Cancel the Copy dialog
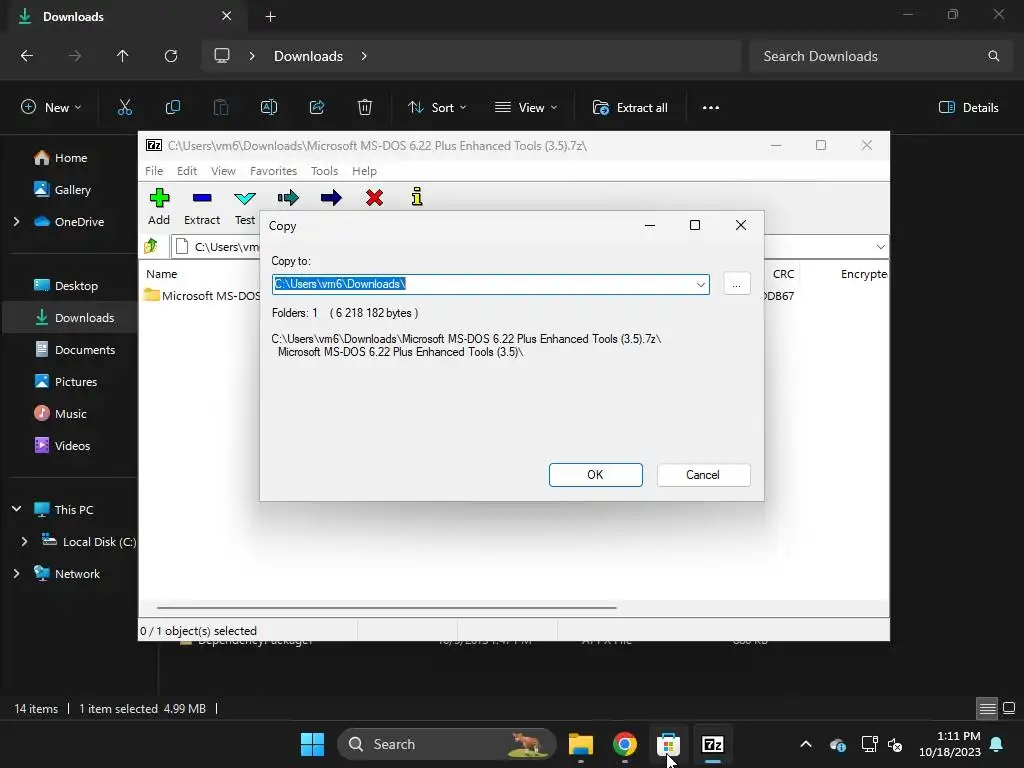 [x=703, y=475]
